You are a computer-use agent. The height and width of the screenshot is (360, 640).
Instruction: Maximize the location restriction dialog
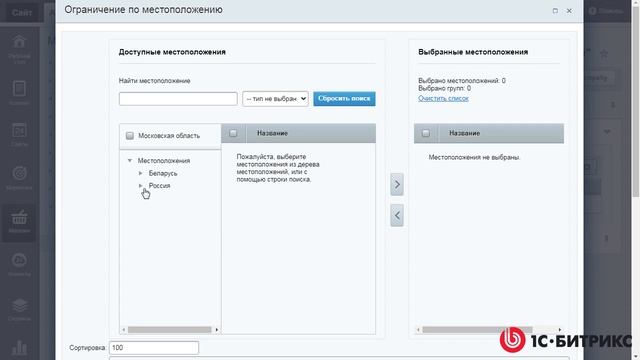click(555, 11)
